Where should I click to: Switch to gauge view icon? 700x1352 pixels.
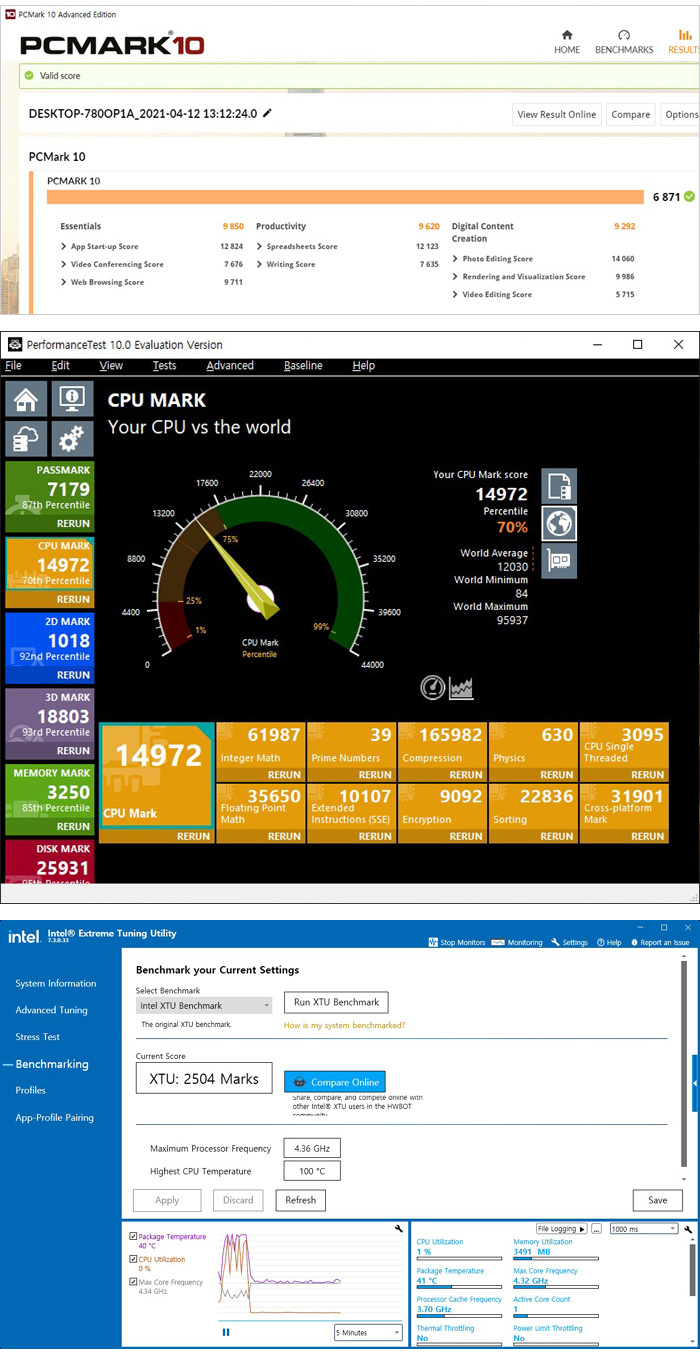click(x=433, y=687)
